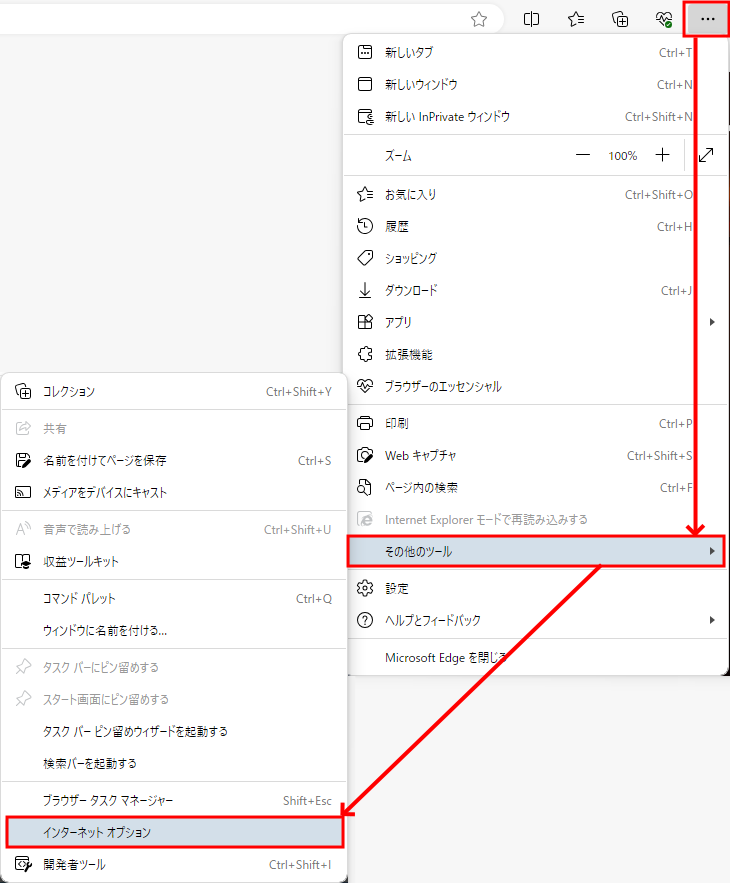Expand the その他のツール submenu arrow

[712, 551]
